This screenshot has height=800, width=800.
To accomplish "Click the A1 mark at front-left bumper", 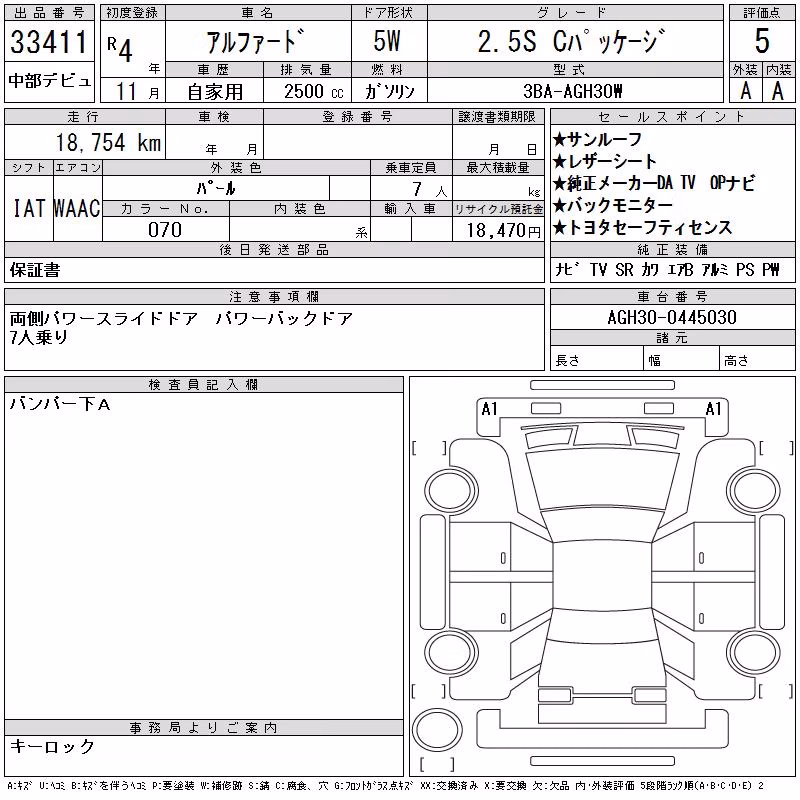I will [489, 409].
